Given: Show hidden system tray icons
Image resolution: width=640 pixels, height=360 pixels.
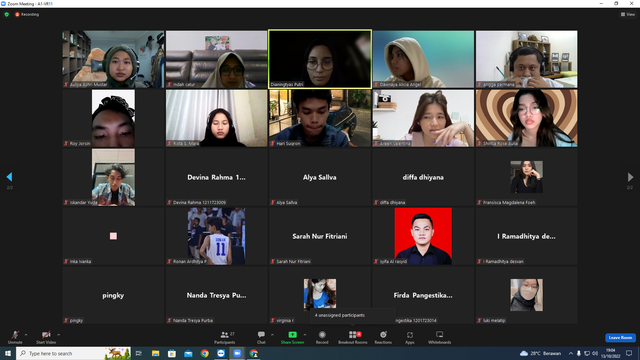Looking at the screenshot, I should click(x=571, y=353).
